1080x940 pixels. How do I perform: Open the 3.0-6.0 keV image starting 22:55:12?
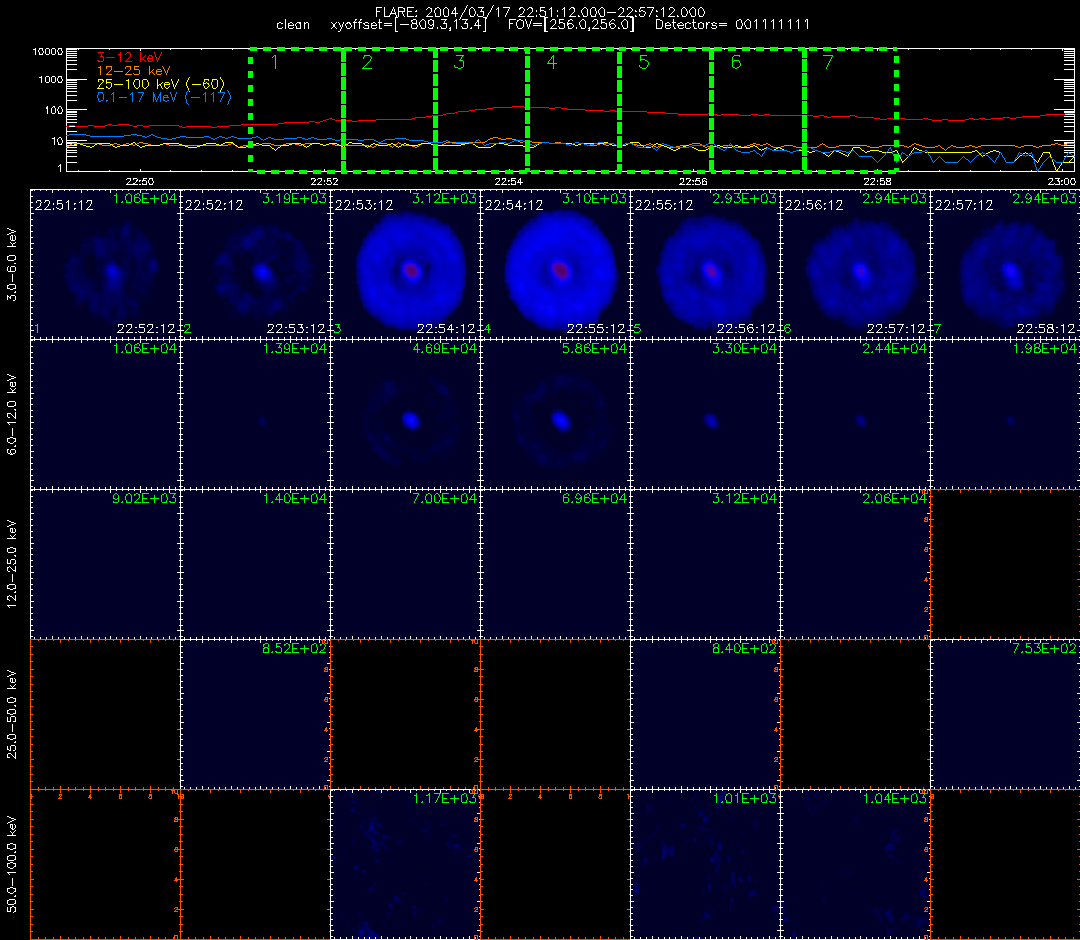705,264
